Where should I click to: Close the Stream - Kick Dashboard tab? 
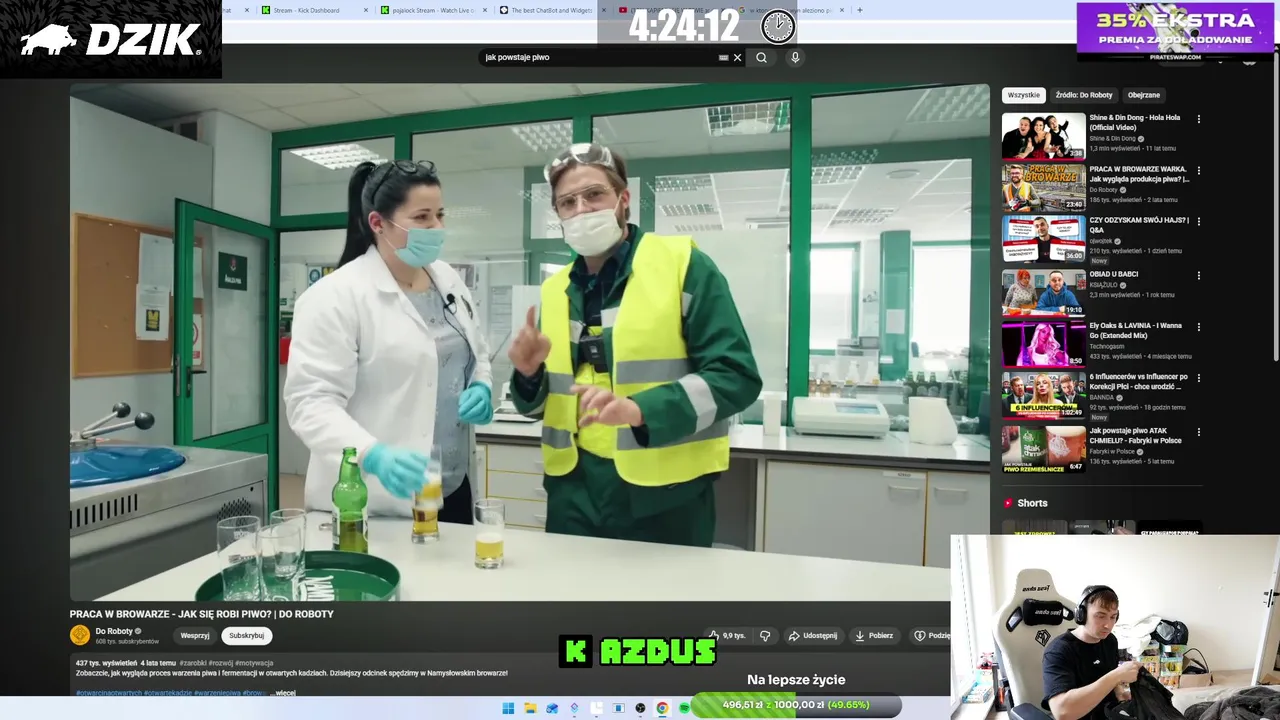click(x=365, y=10)
